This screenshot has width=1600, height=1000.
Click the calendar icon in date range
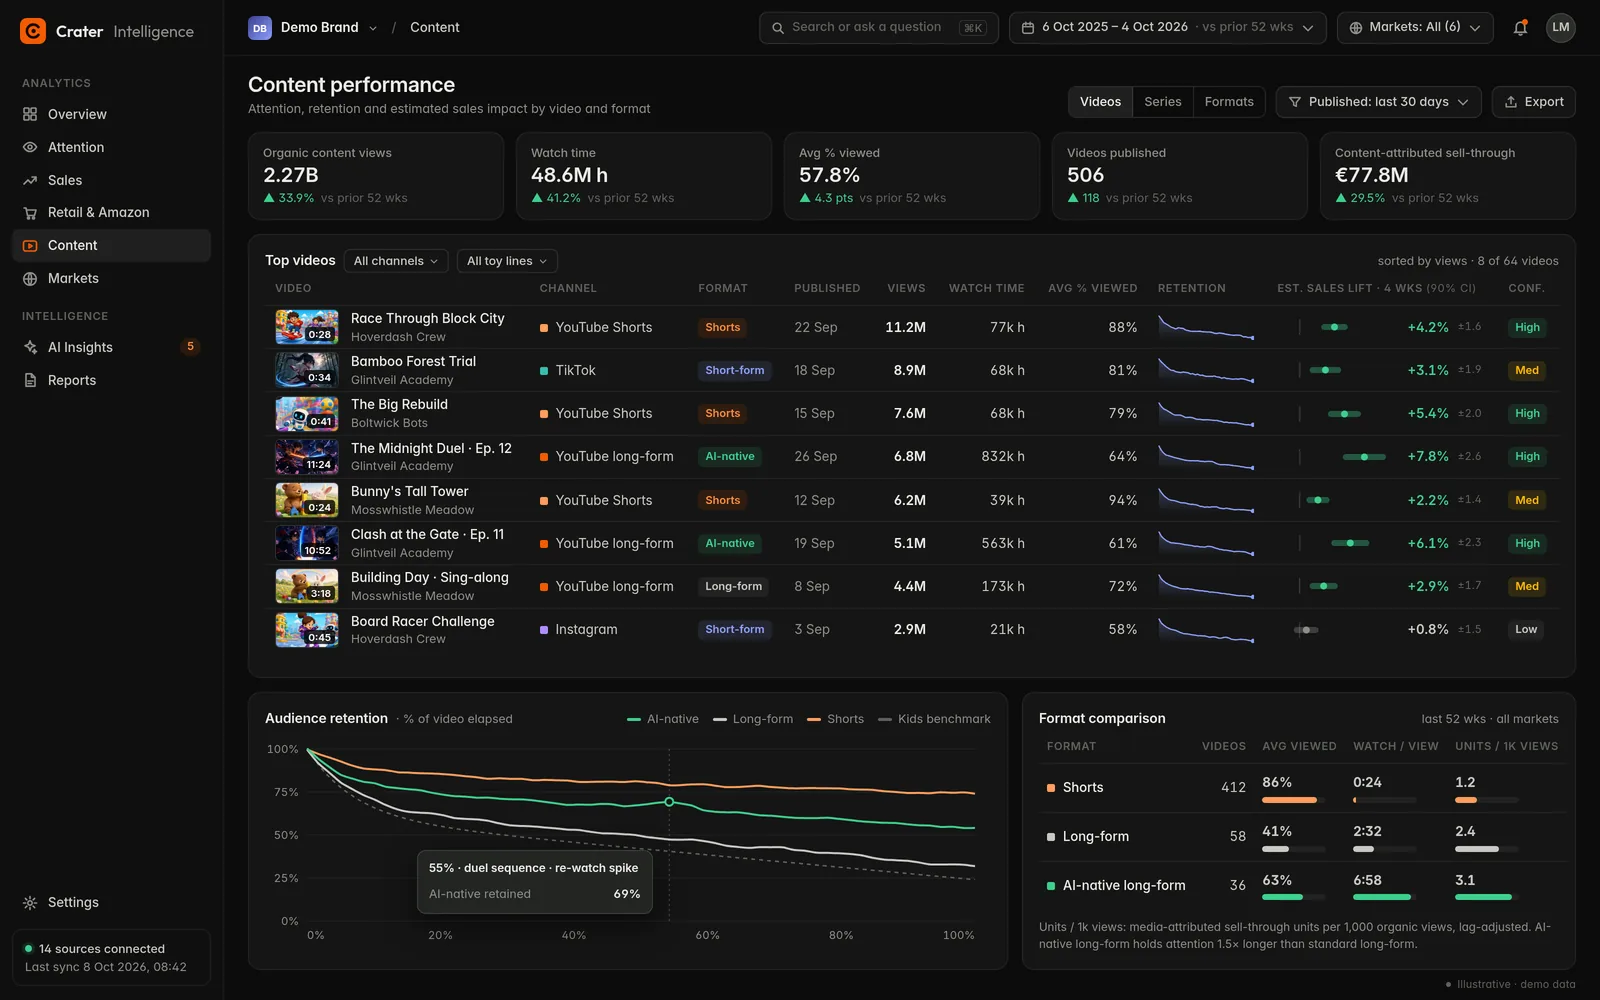coord(1028,28)
